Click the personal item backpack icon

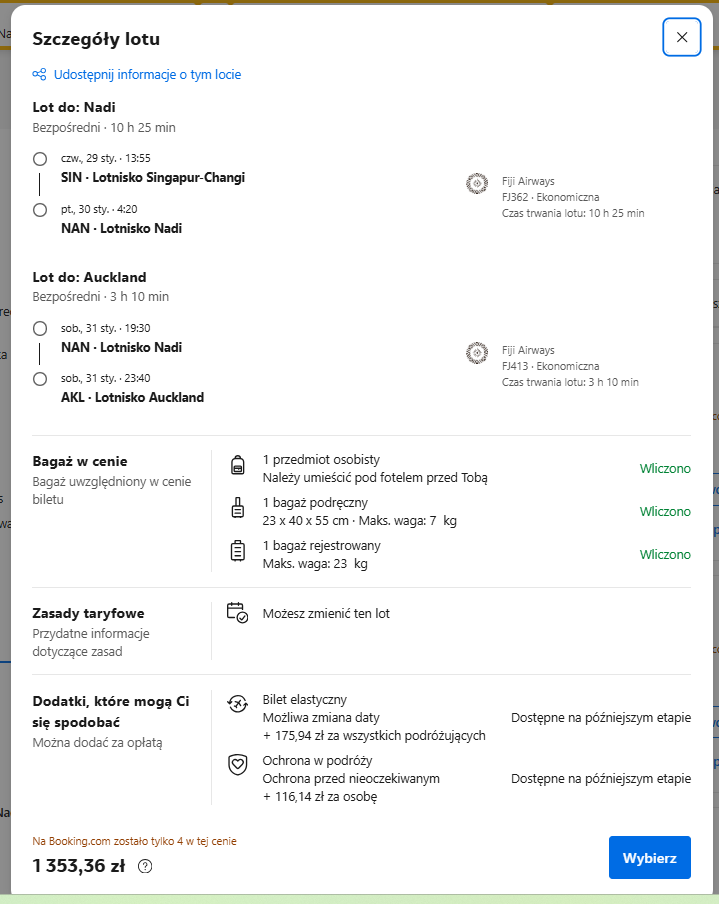coord(238,465)
